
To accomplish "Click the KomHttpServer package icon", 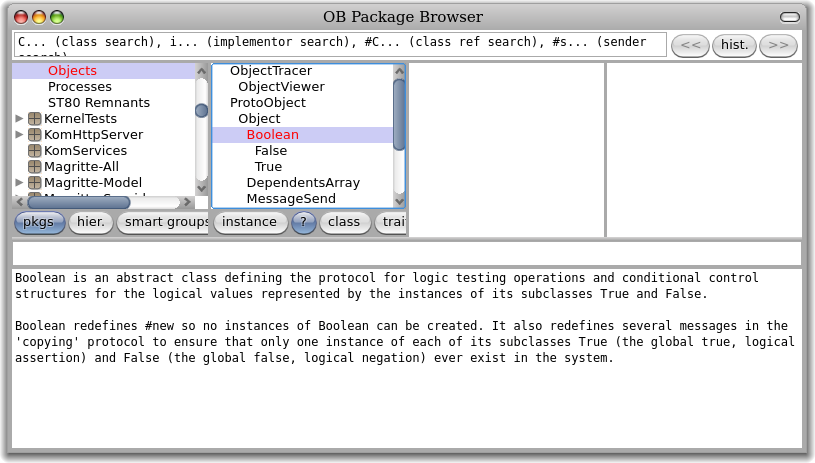I will click(x=35, y=135).
